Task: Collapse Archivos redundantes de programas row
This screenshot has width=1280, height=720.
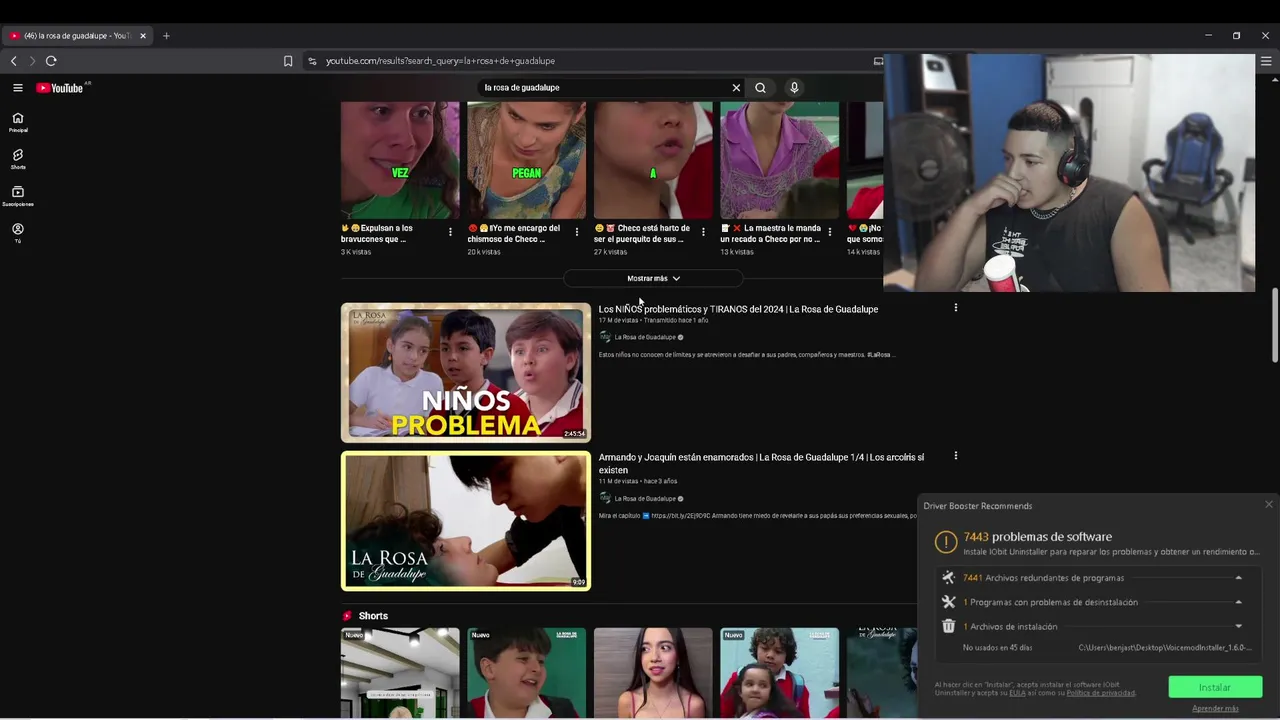Action: [1238, 578]
